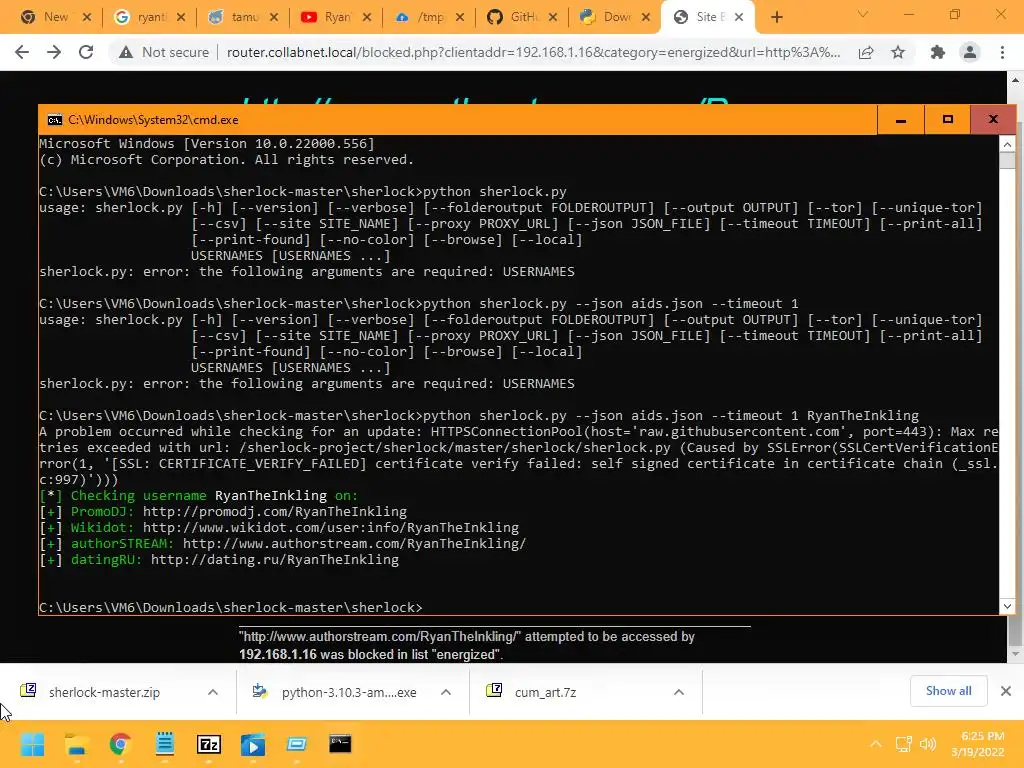Maximize the cmd.exe window
Screen dimensions: 1024x768
(948, 120)
